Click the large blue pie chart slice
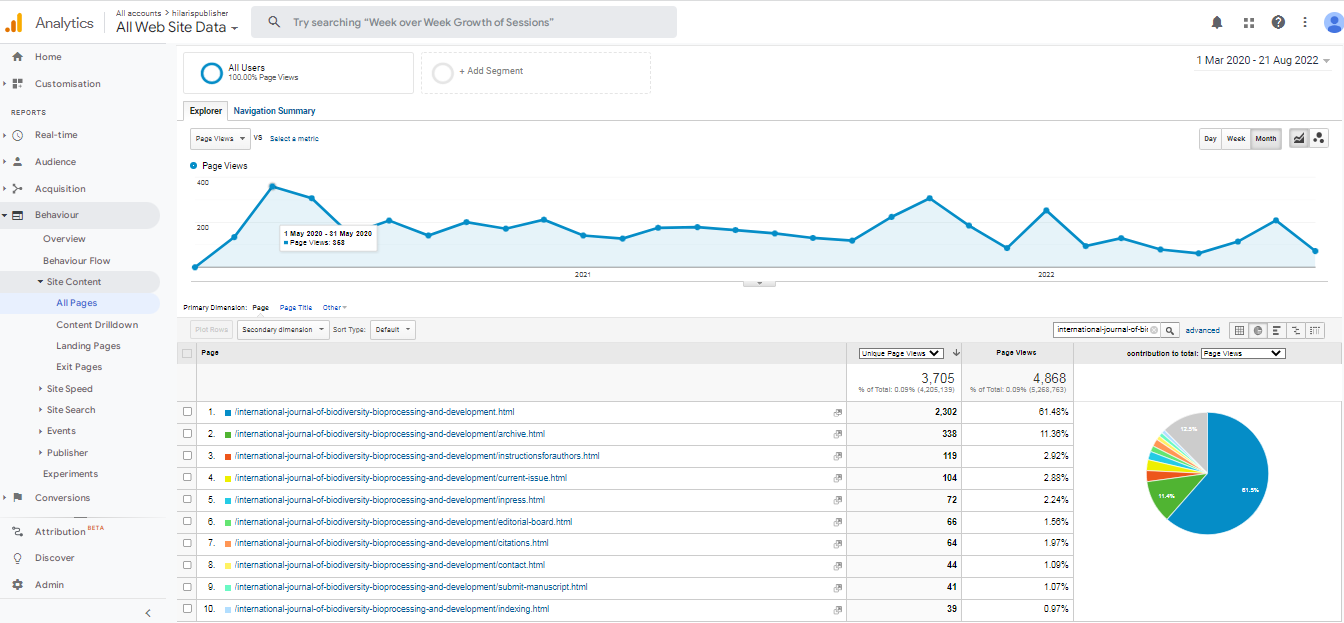This screenshot has width=1344, height=623. (x=1225, y=480)
